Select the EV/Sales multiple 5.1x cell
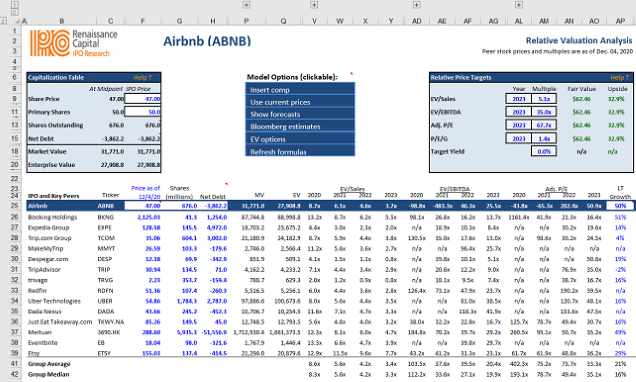The height and width of the screenshot is (382, 636). [544, 99]
